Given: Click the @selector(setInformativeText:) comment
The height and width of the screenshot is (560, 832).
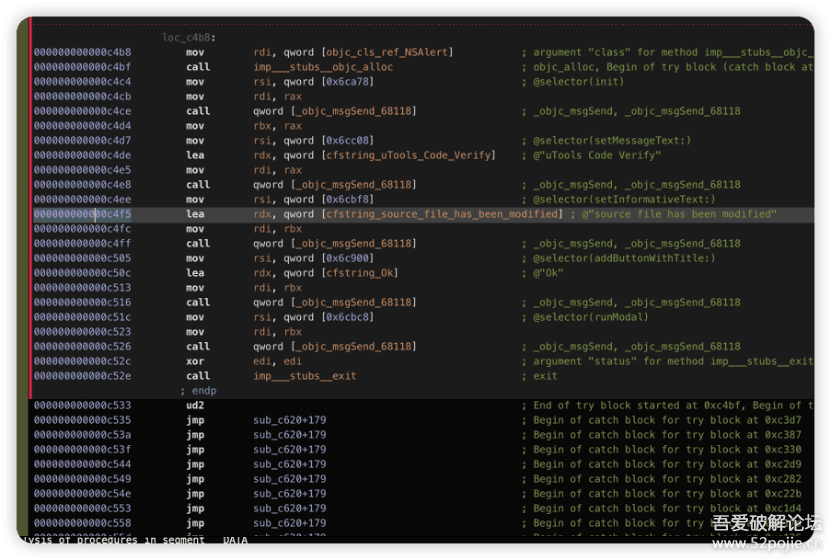Looking at the screenshot, I should (x=624, y=200).
